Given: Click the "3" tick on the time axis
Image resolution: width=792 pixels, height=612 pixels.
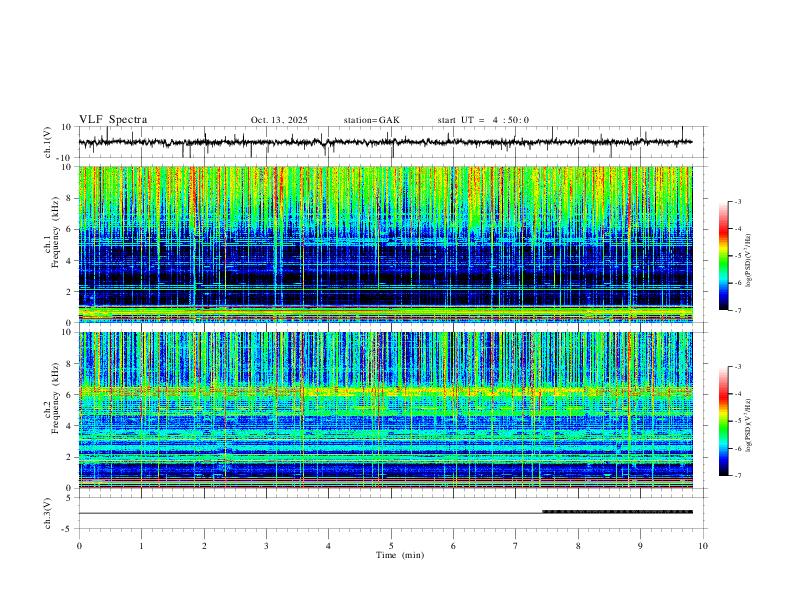Looking at the screenshot, I should pyautogui.click(x=266, y=546).
